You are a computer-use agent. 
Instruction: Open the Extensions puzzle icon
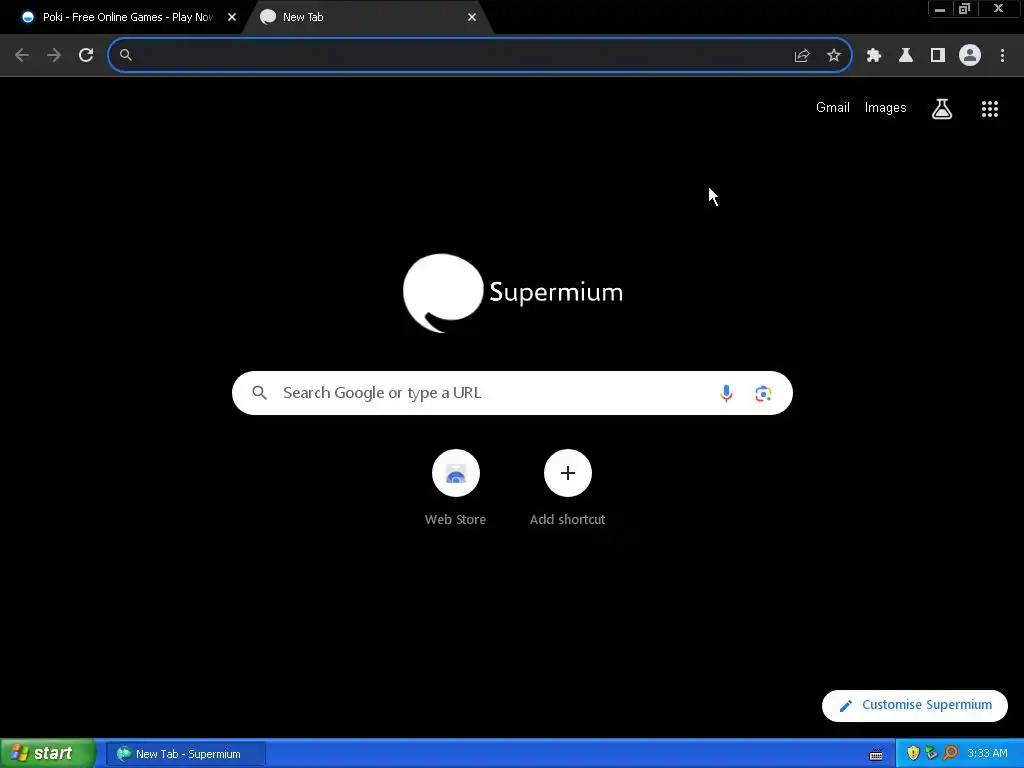coord(874,56)
